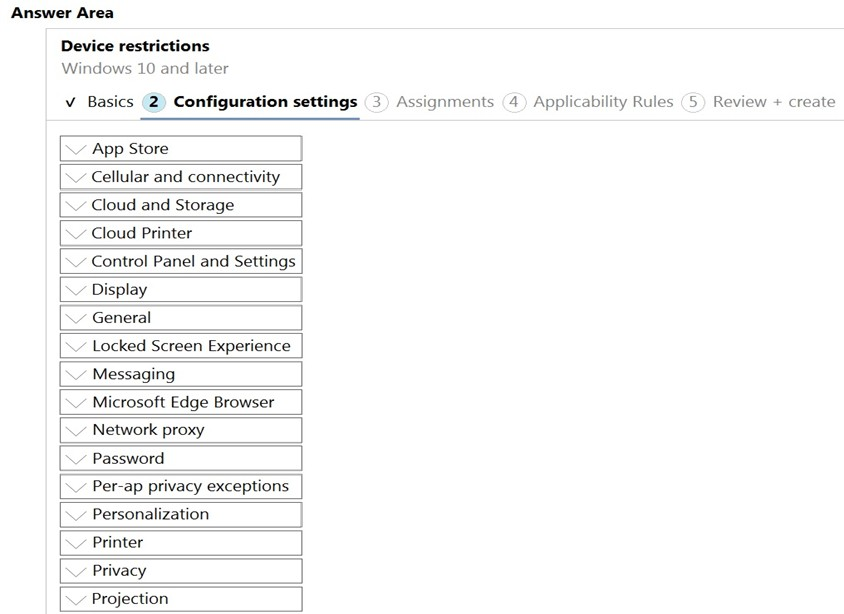Expand the Cloud Printer category

[x=181, y=233]
